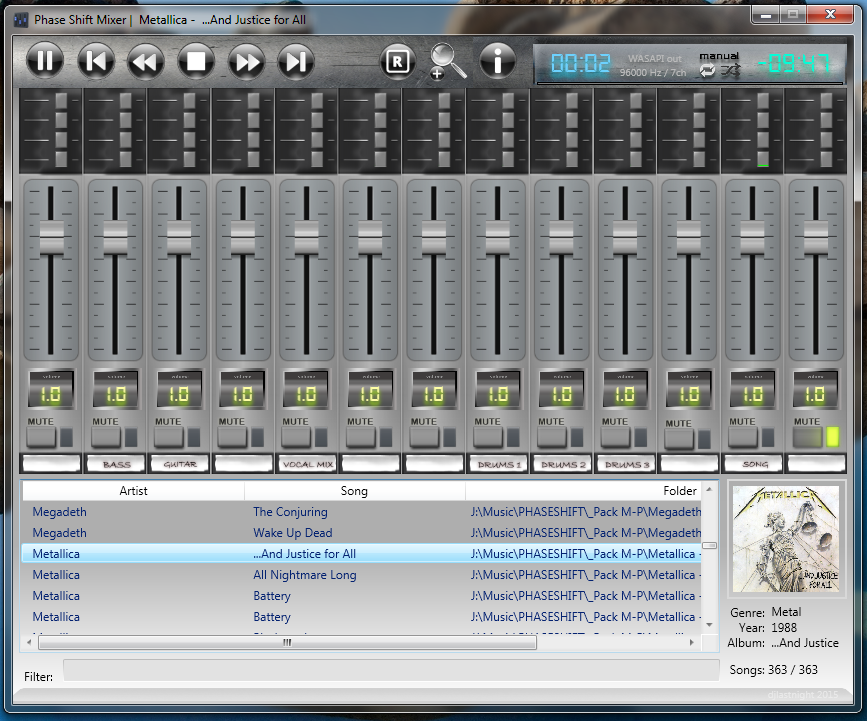Open the magnifier add-songs icon

click(x=447, y=61)
